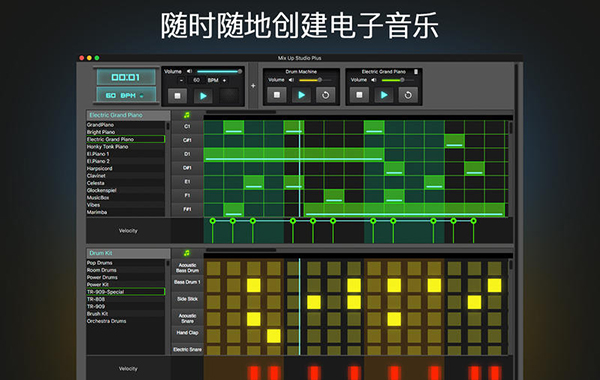Screen dimensions: 600x380
Task: Click the Side Stick row label
Action: pyautogui.click(x=187, y=299)
